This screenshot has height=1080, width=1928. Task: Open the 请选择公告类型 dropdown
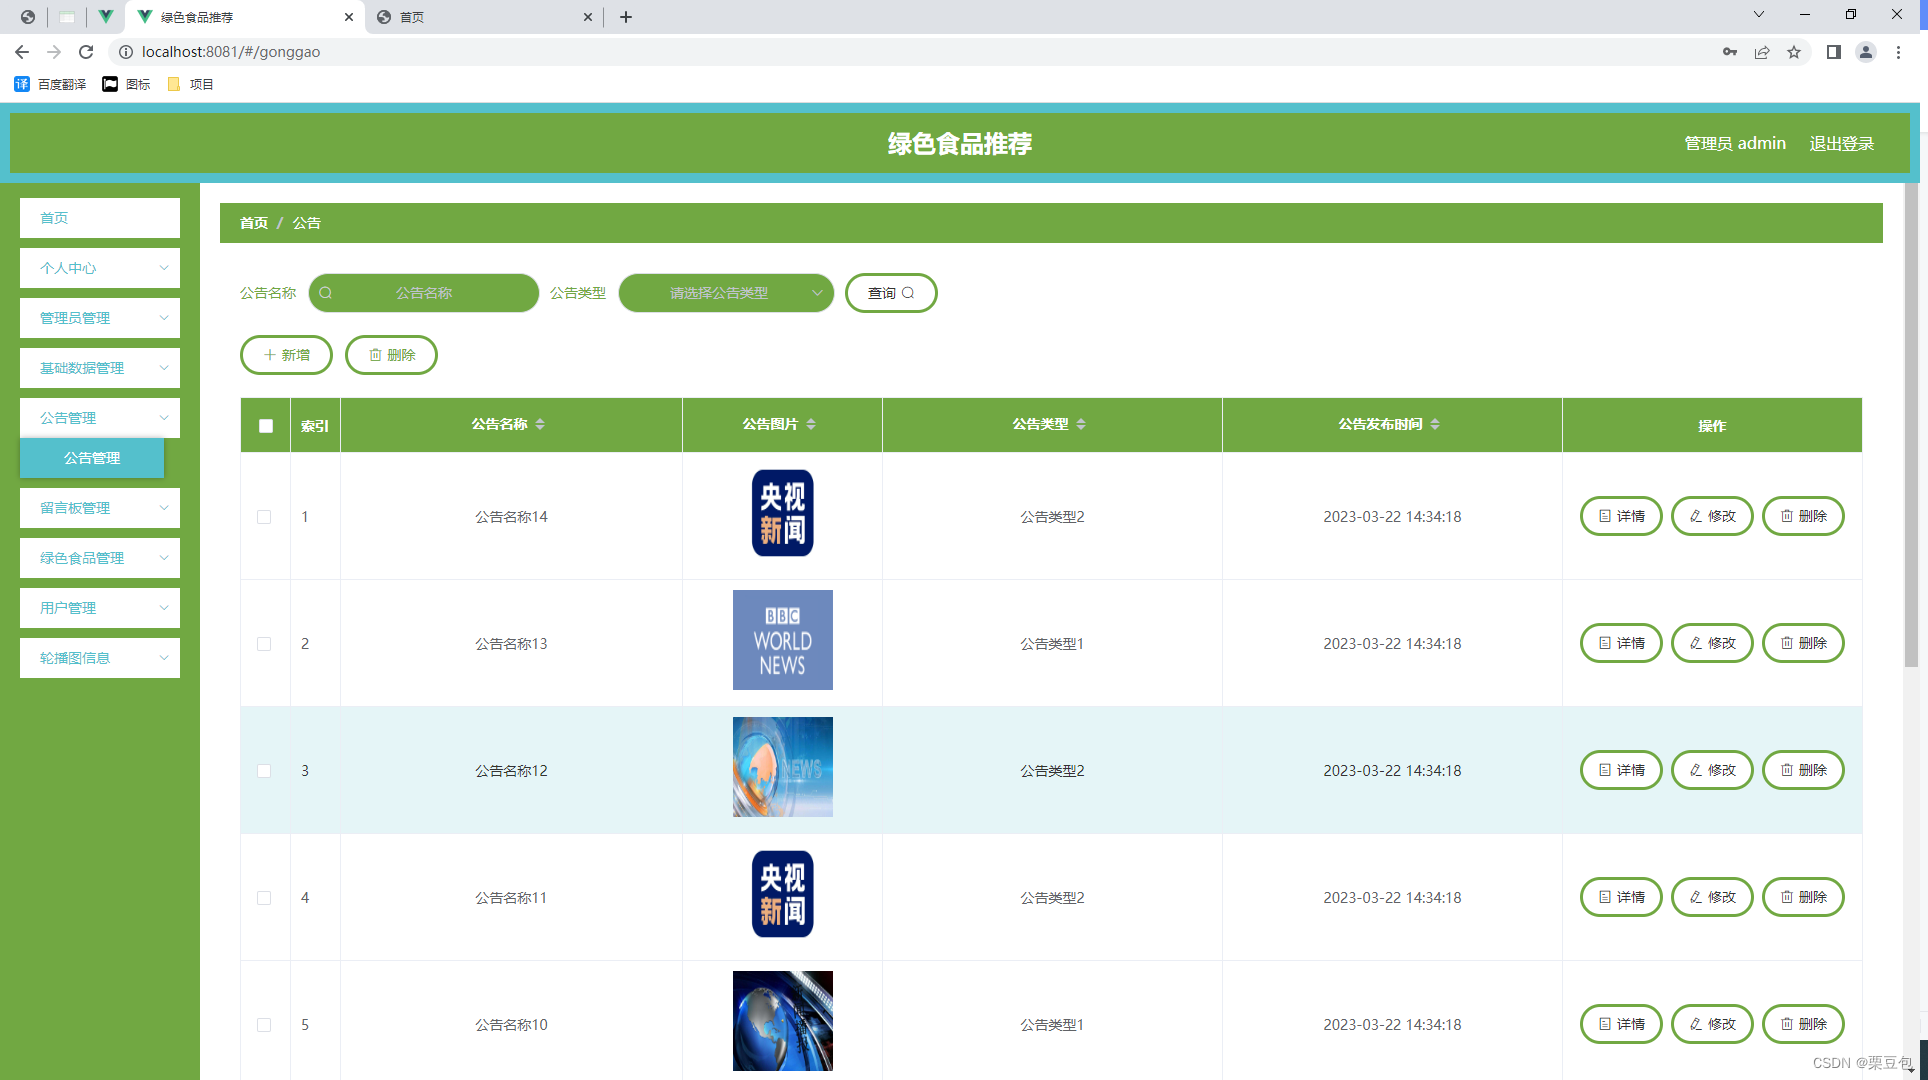726,293
